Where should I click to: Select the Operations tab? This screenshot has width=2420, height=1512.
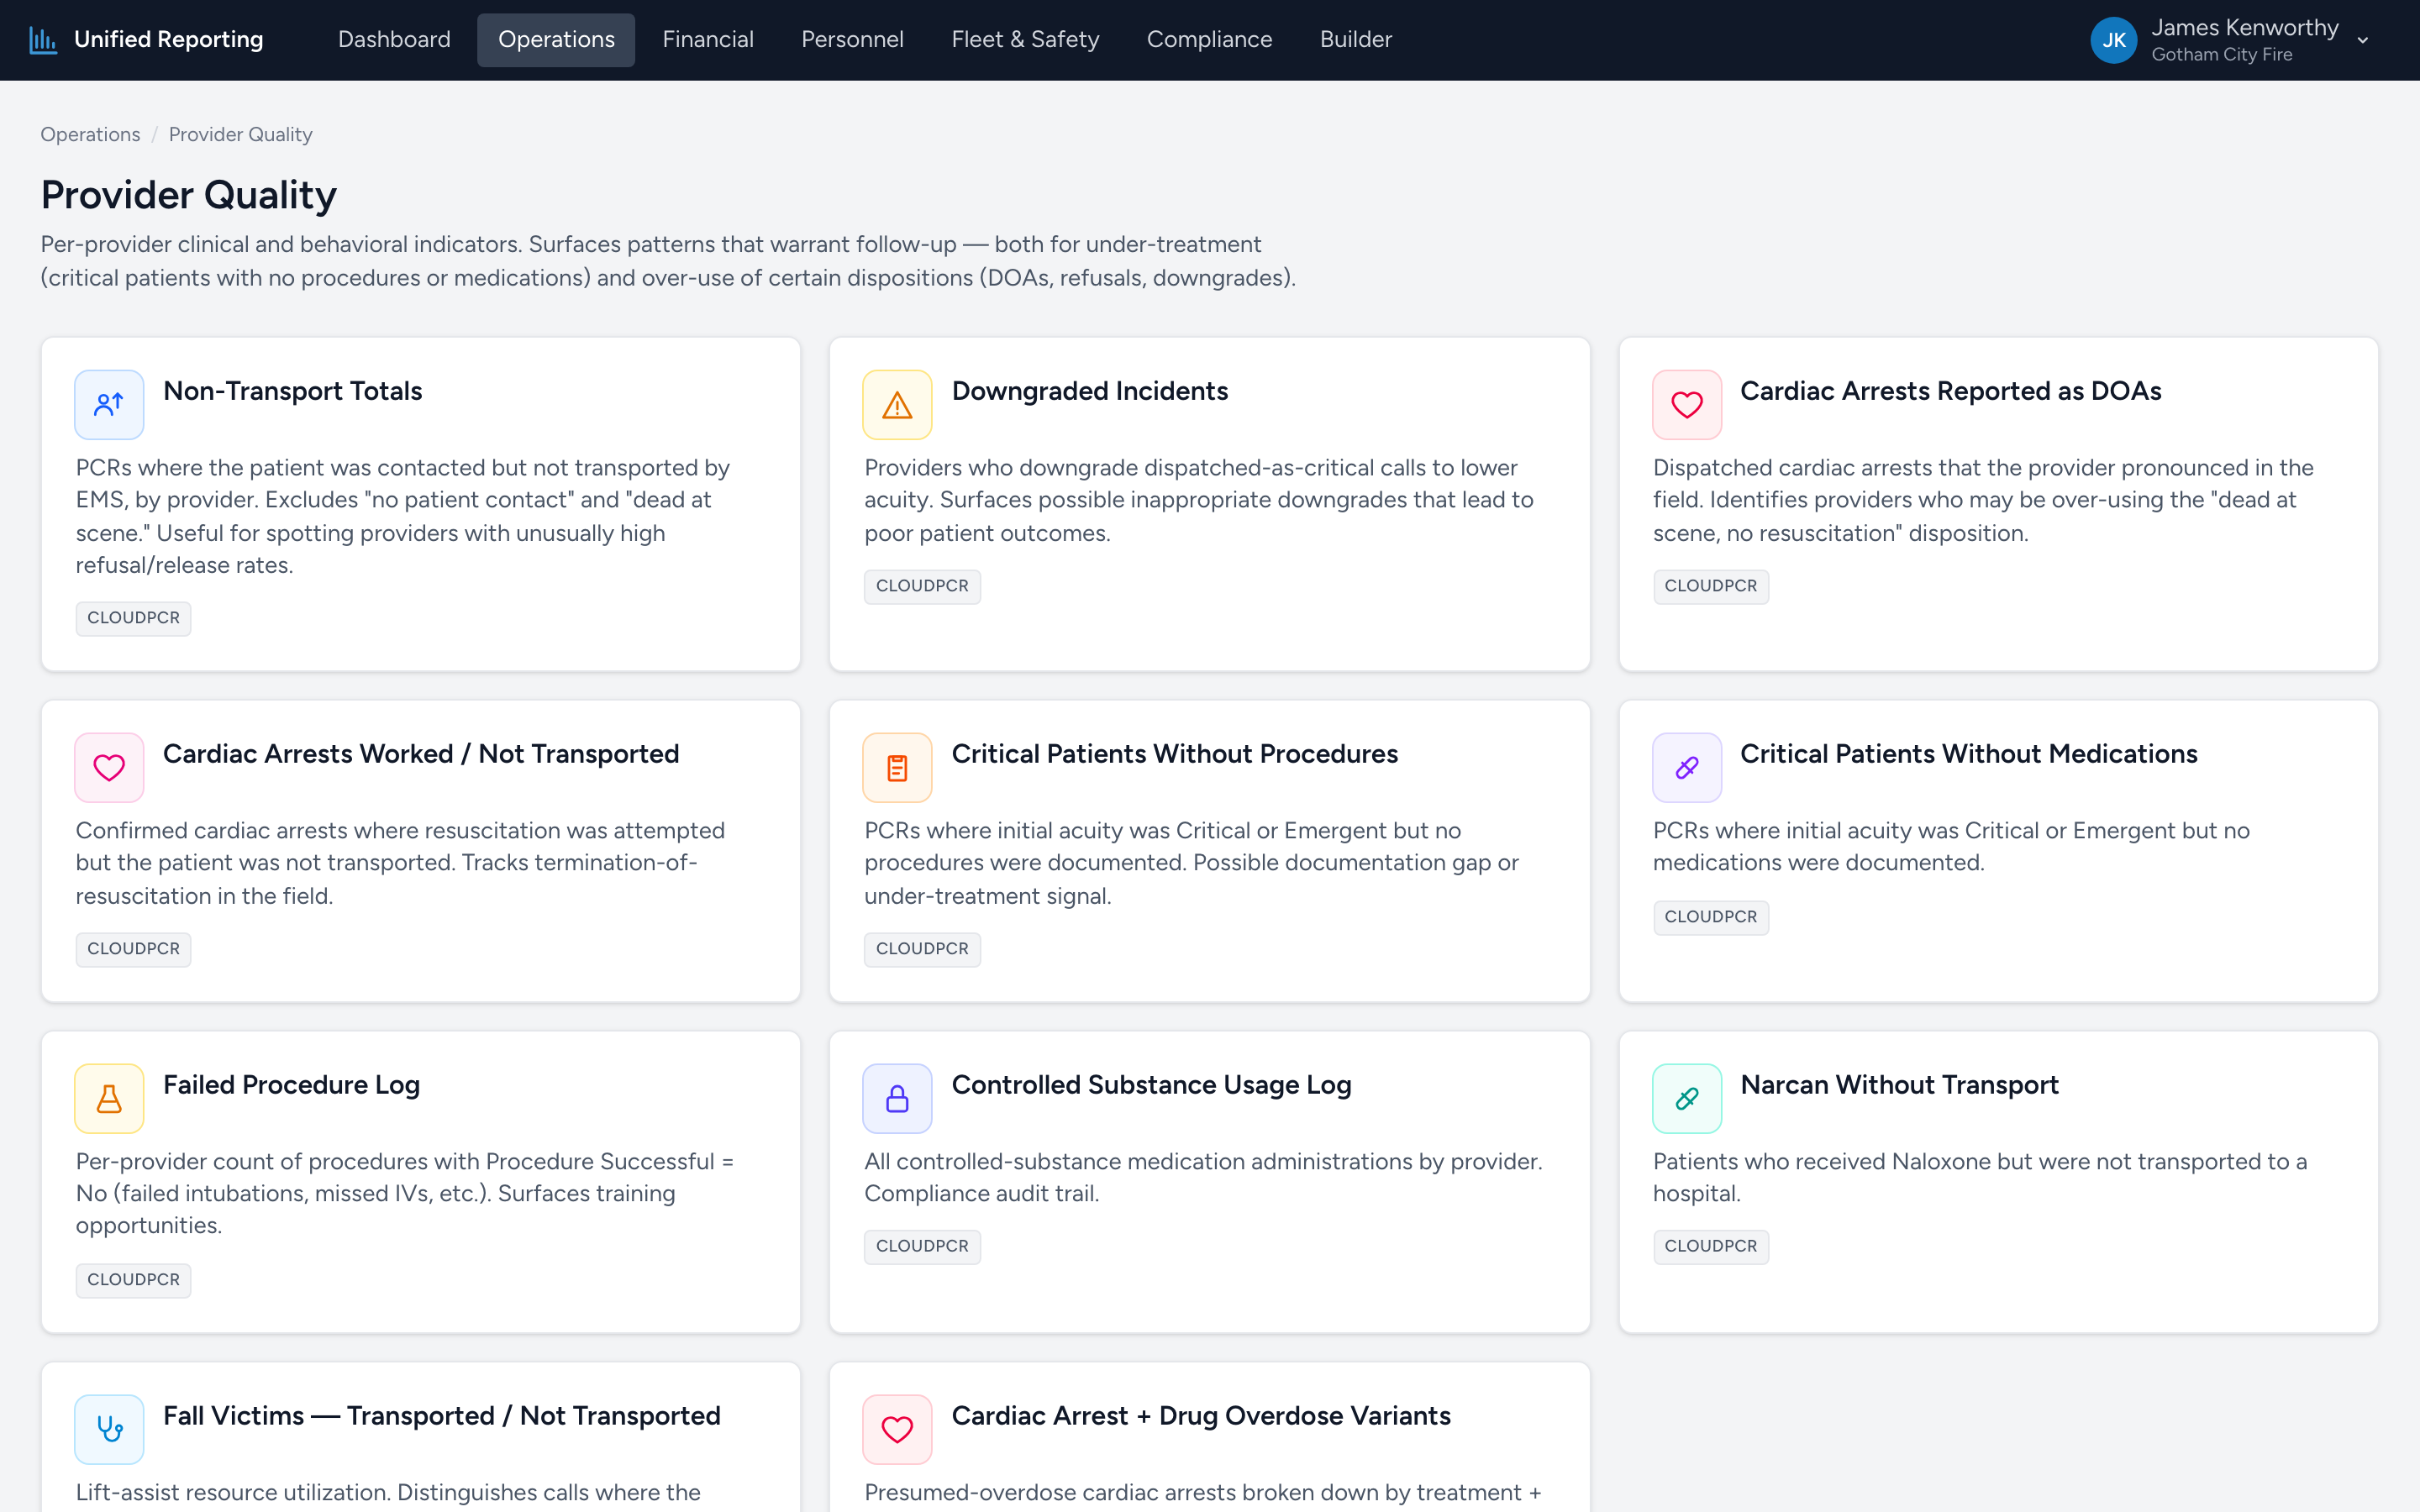point(556,40)
